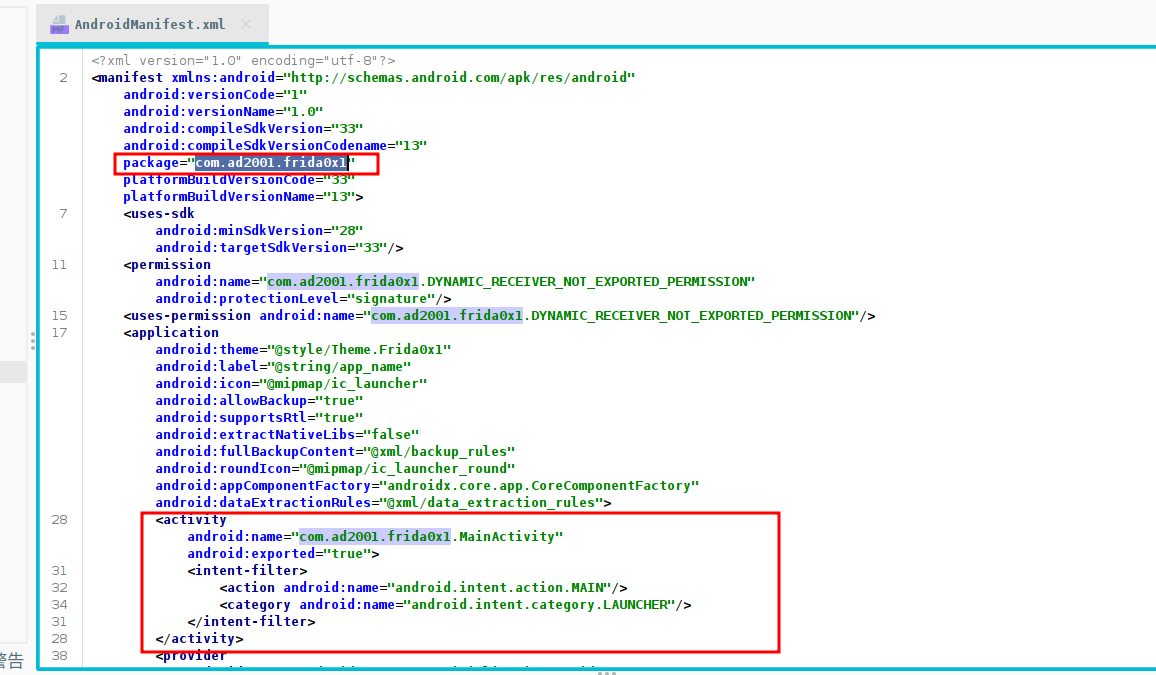Click line number 17 beside application tag

pos(59,332)
